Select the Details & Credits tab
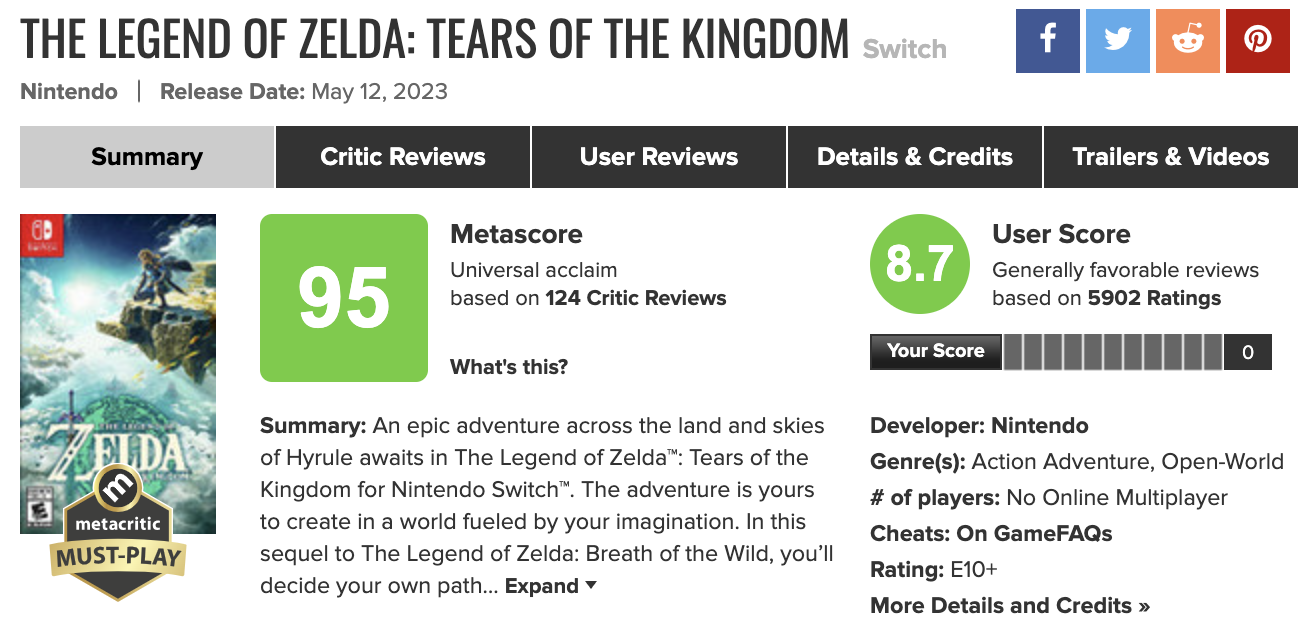 (x=914, y=156)
